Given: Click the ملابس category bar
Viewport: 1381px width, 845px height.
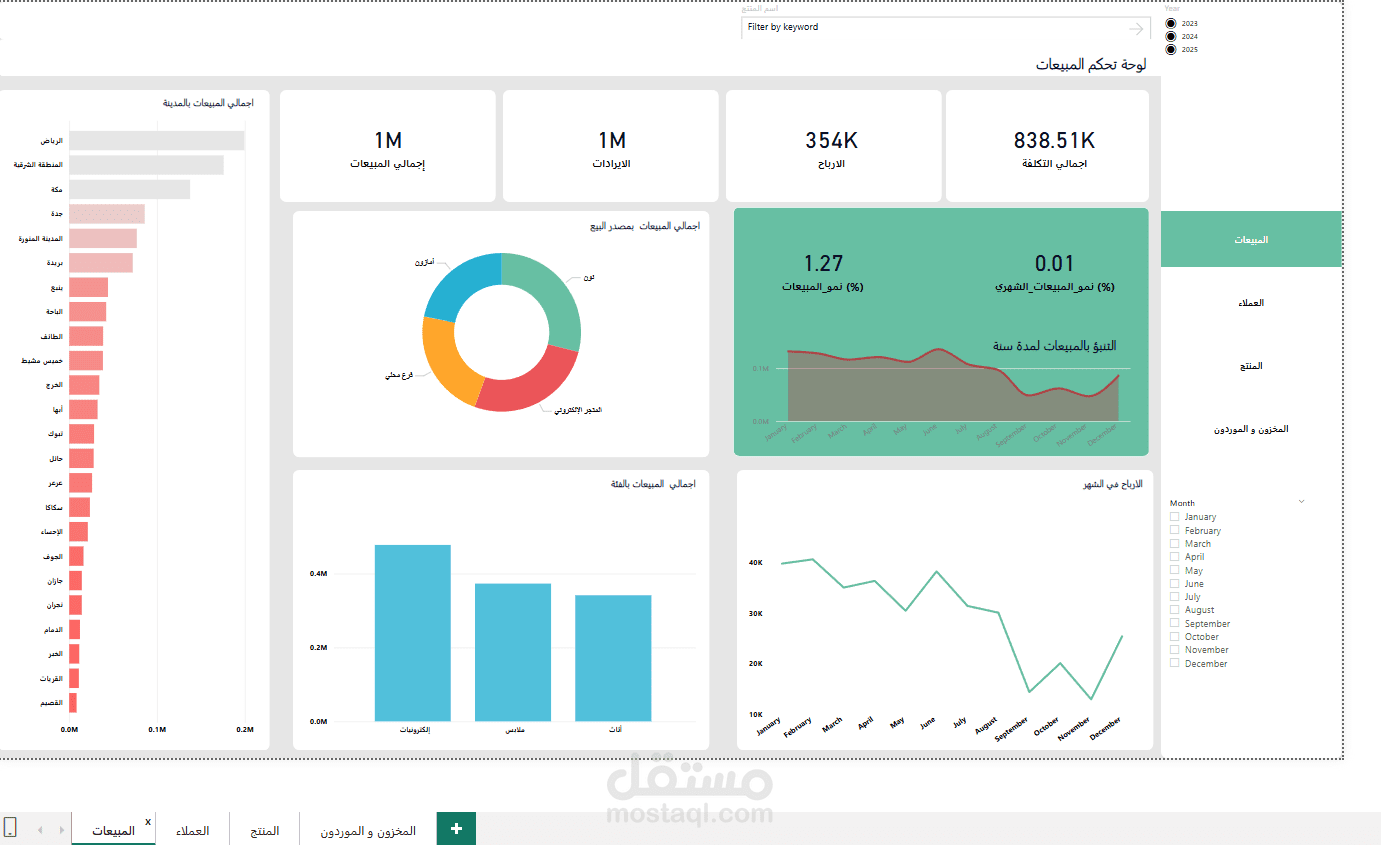Looking at the screenshot, I should (513, 652).
